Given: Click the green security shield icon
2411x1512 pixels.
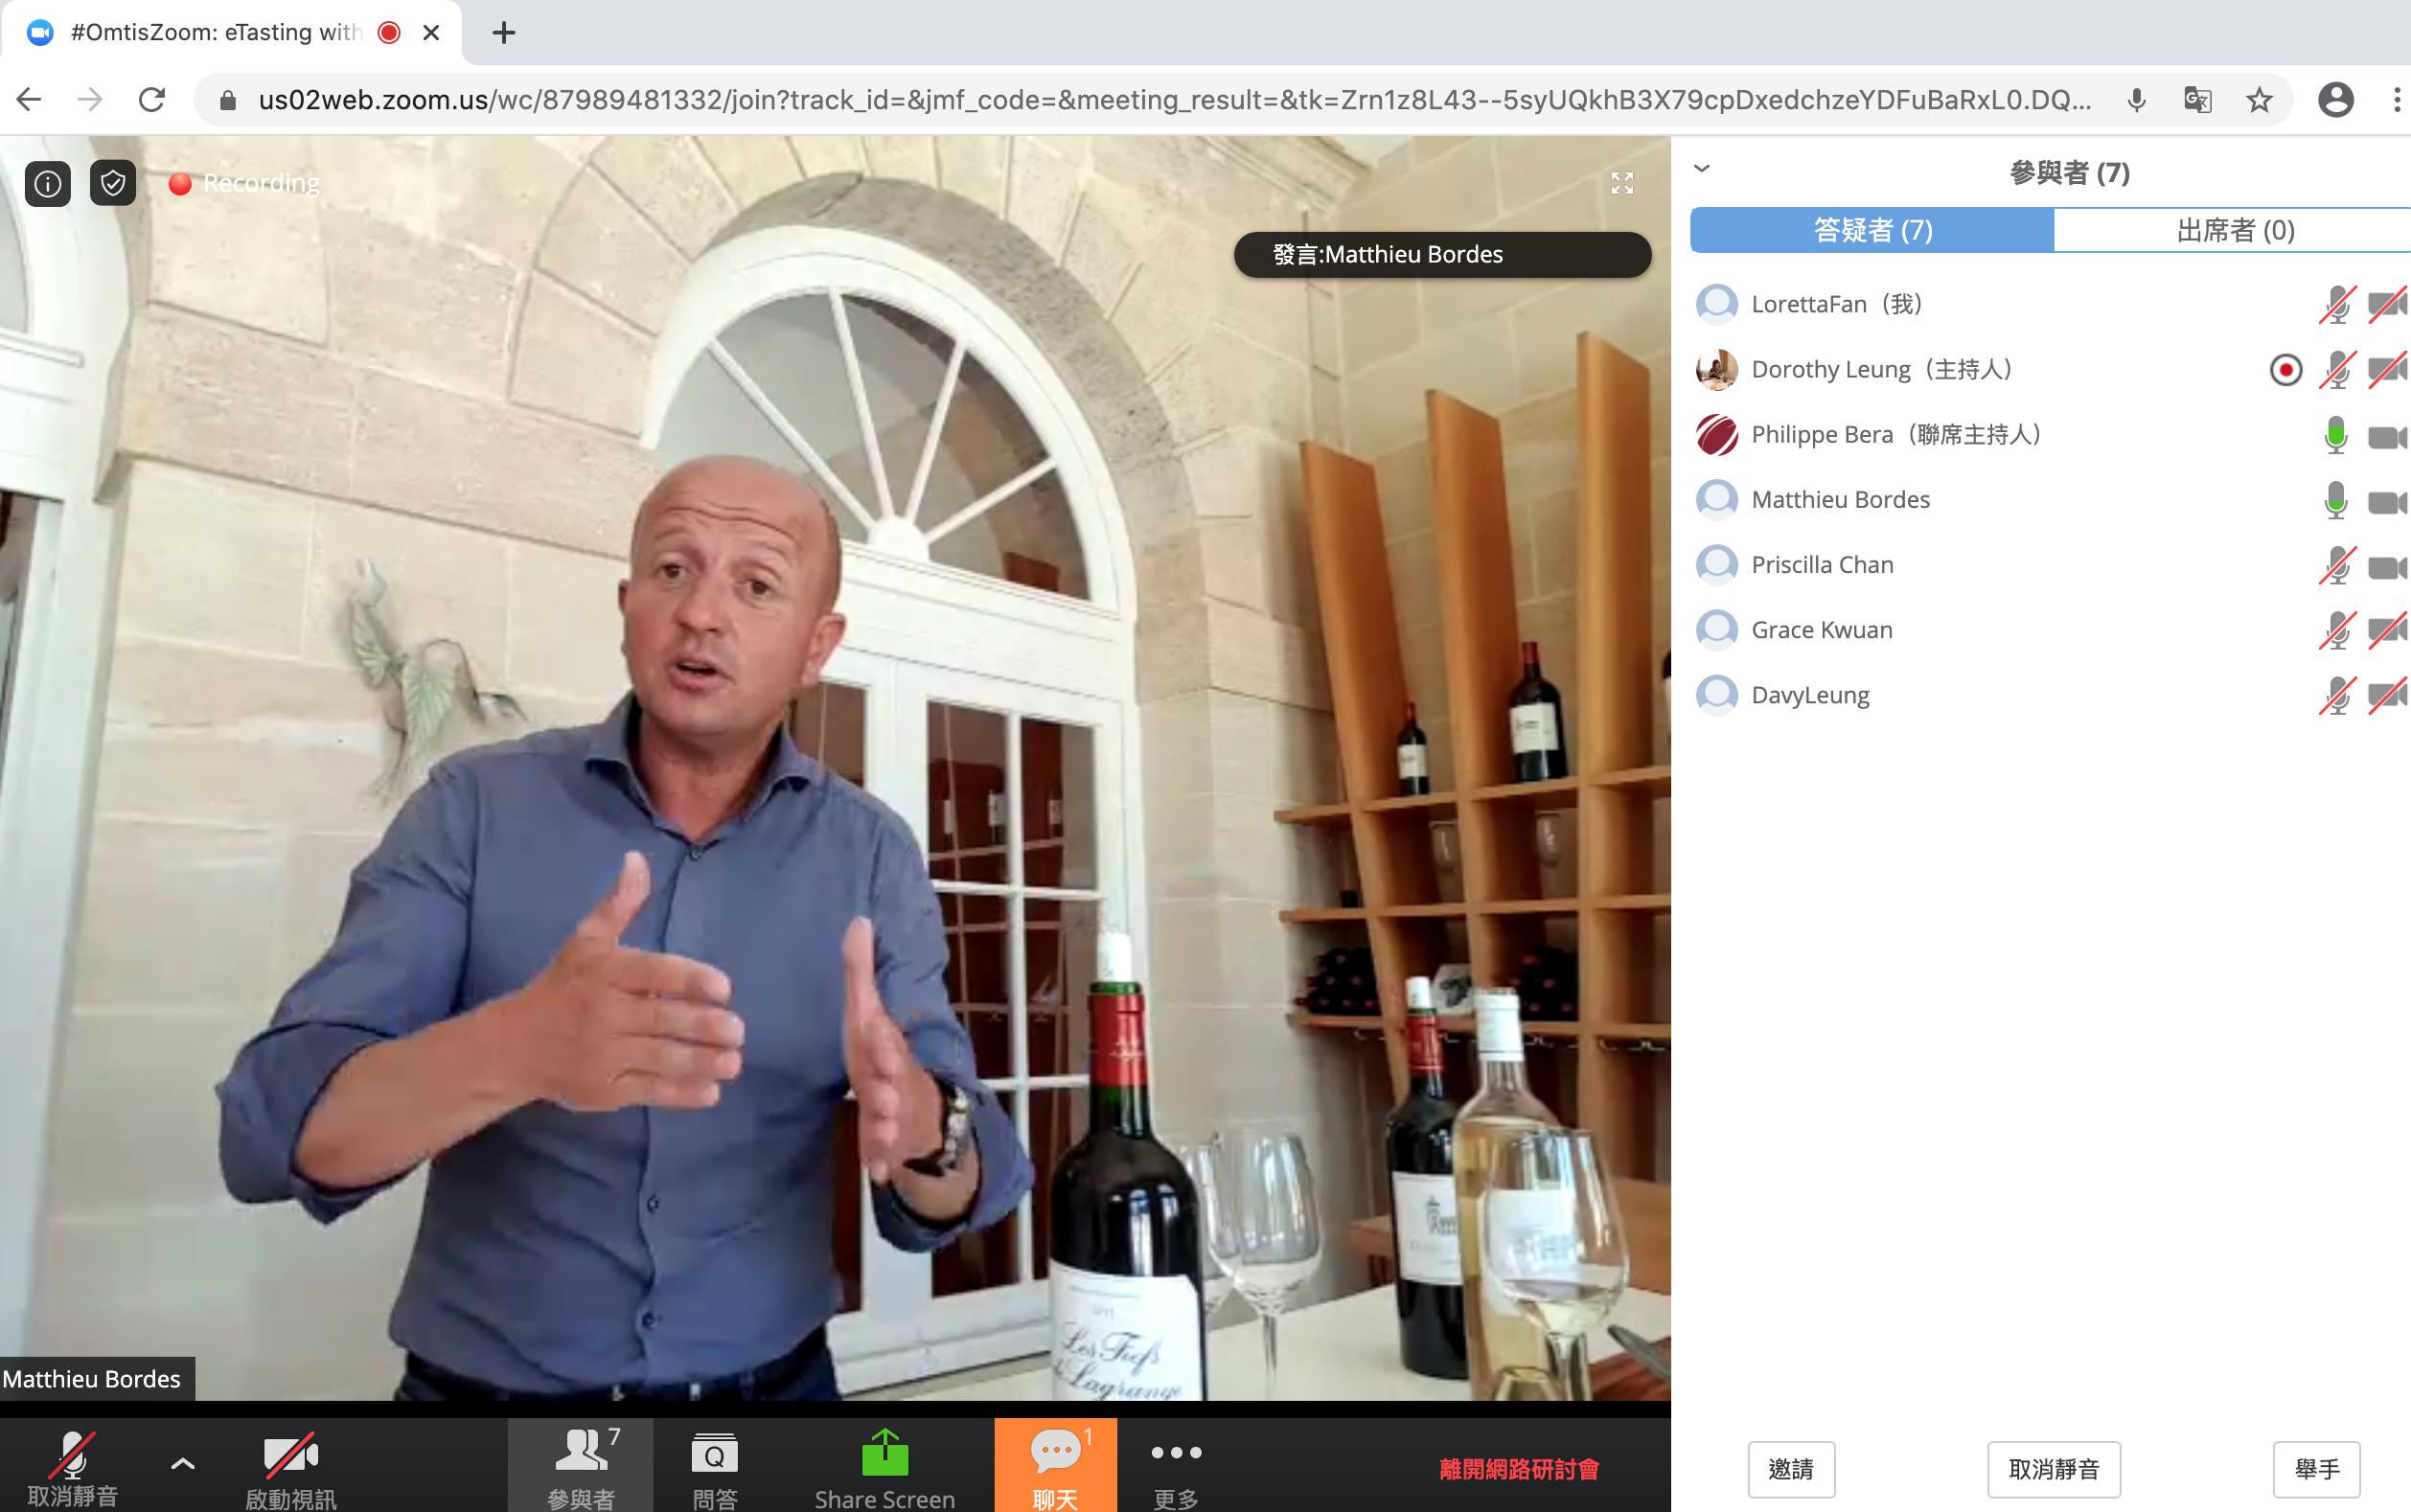Looking at the screenshot, I should click(x=113, y=184).
